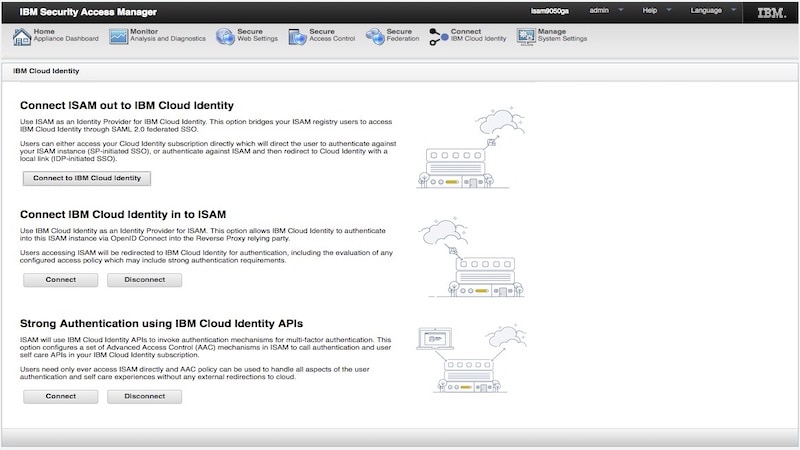Open the Help menu
Viewport: 800px width, 450px height.
pyautogui.click(x=649, y=10)
